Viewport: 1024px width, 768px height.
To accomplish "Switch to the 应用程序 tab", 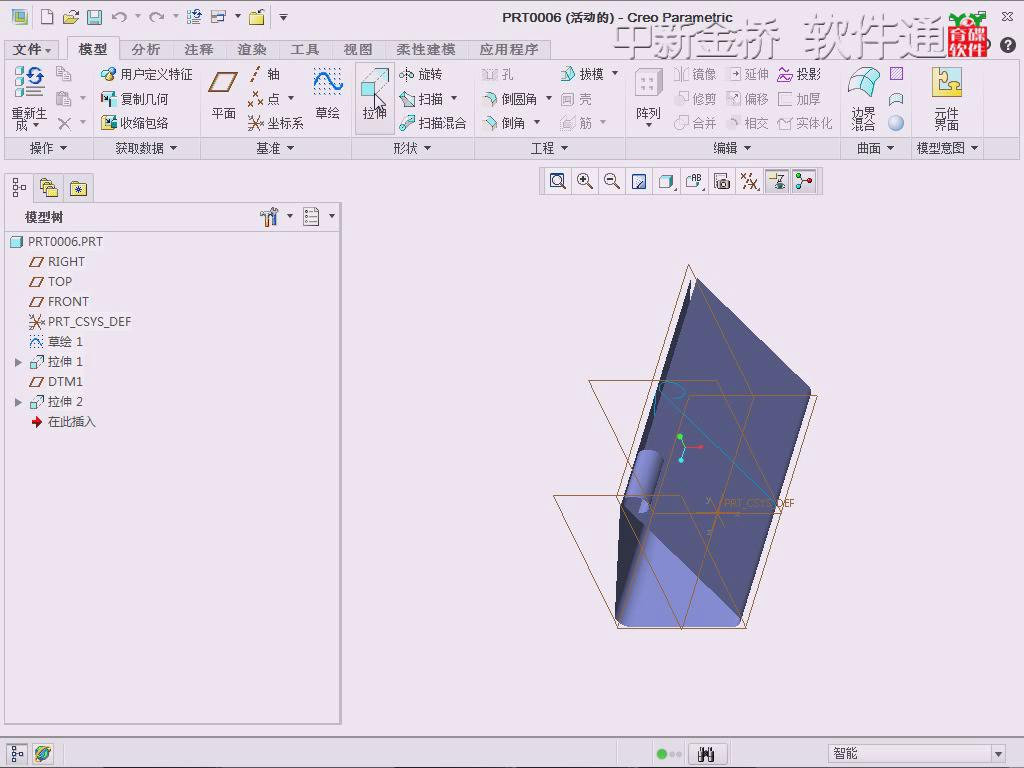I will coord(509,50).
